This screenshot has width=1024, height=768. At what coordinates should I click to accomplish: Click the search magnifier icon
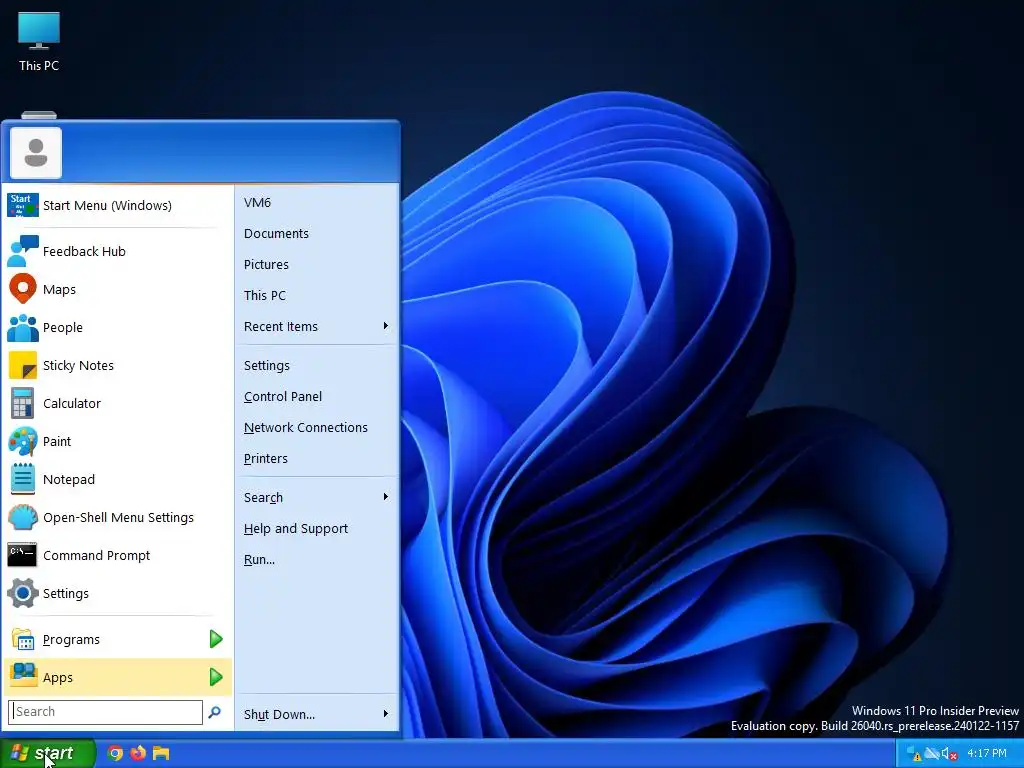214,712
